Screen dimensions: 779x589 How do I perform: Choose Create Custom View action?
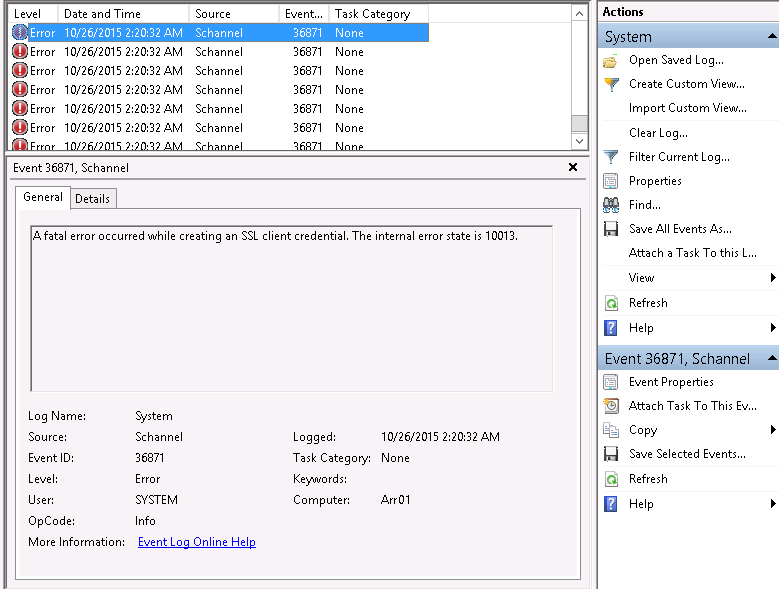click(687, 84)
